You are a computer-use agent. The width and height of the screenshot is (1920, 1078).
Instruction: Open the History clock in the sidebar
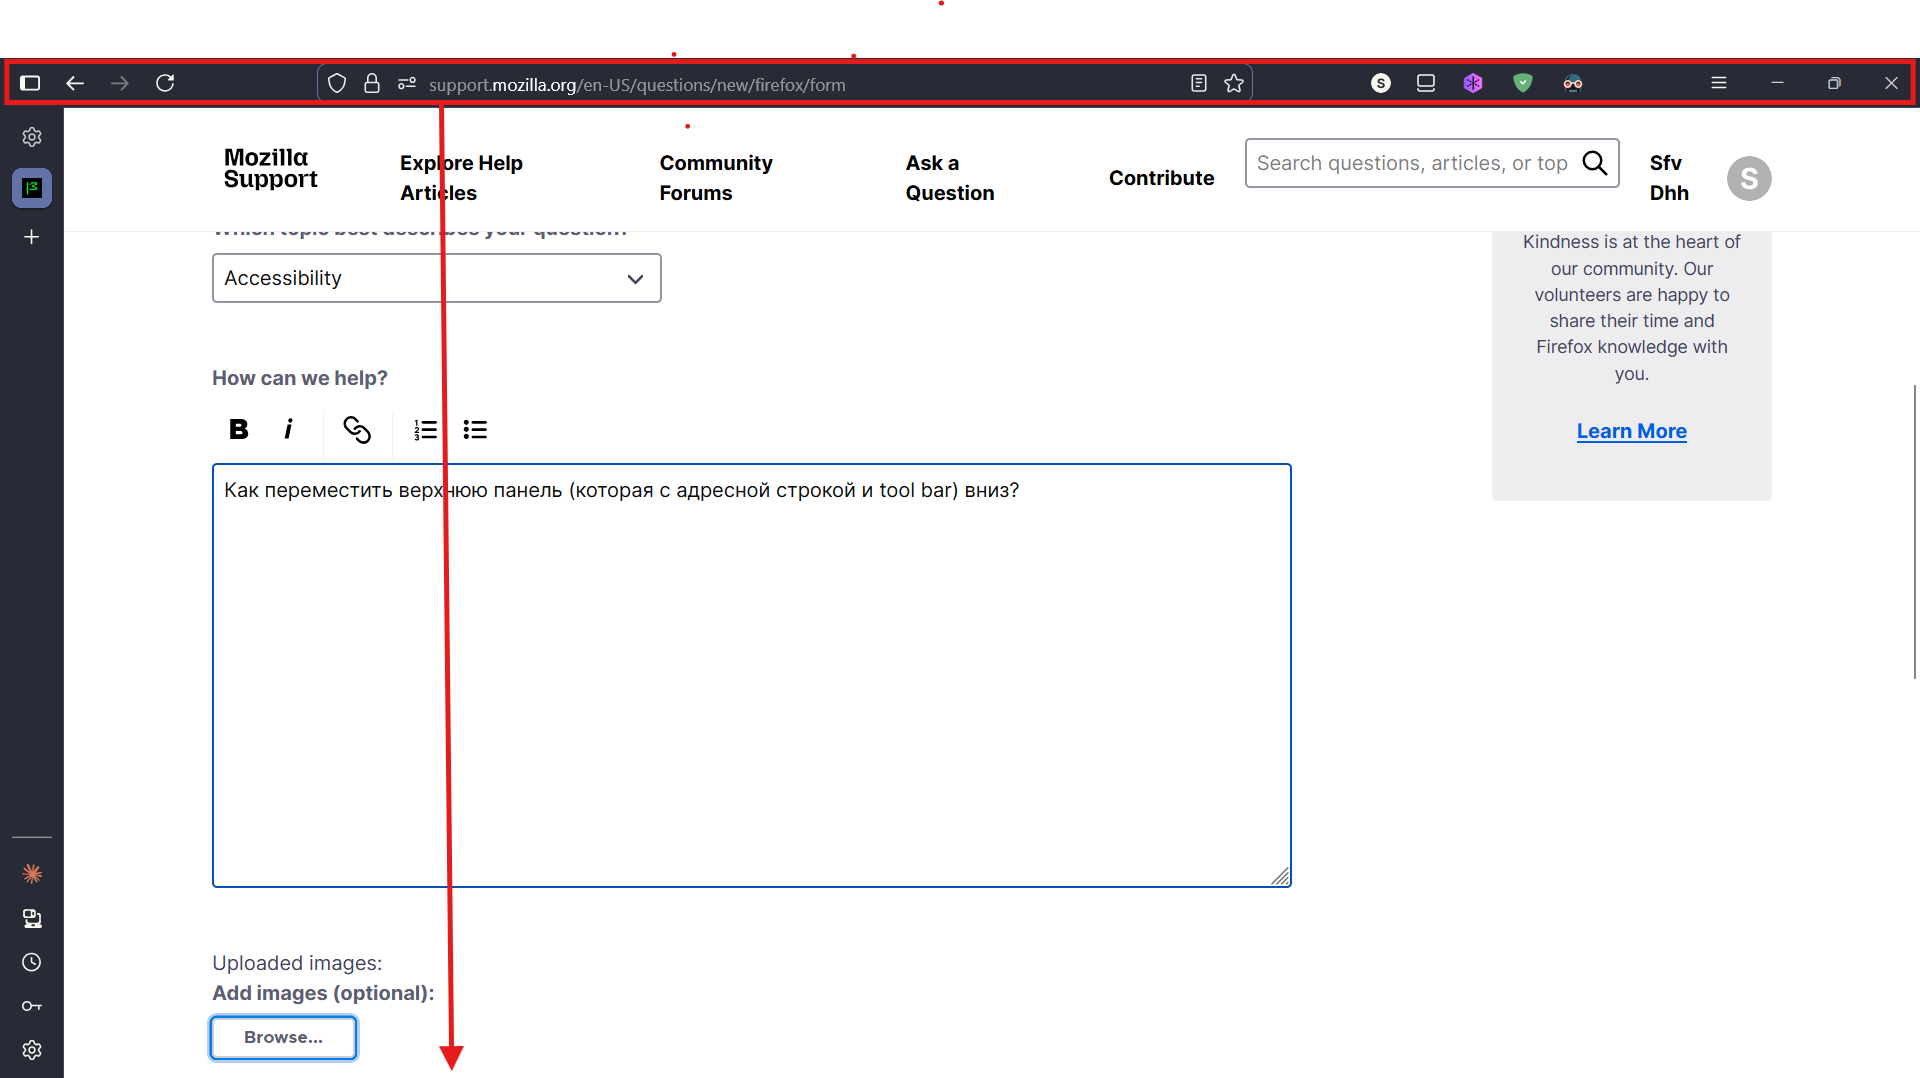click(x=32, y=962)
